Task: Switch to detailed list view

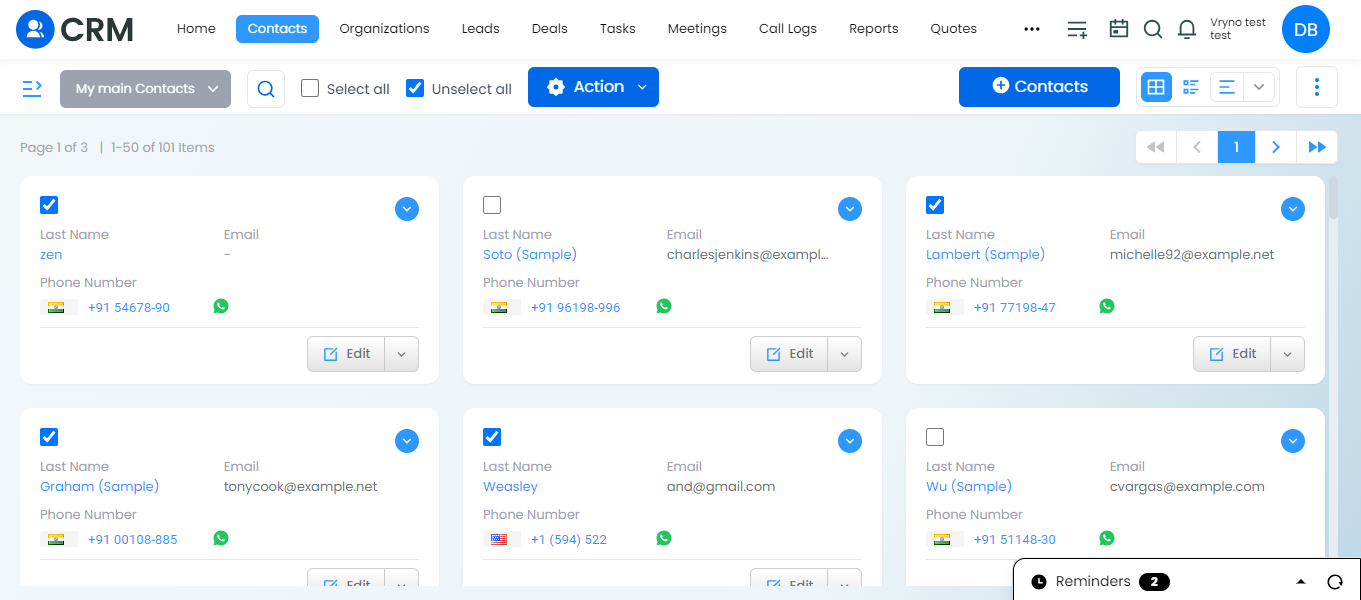Action: (x=1190, y=87)
